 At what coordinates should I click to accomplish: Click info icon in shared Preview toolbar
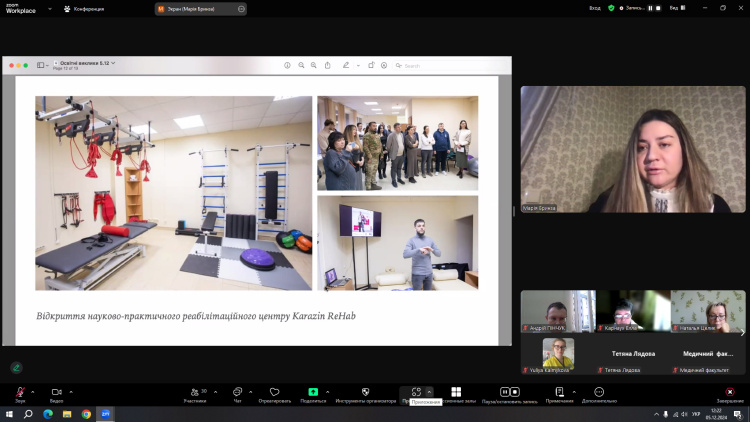287,66
